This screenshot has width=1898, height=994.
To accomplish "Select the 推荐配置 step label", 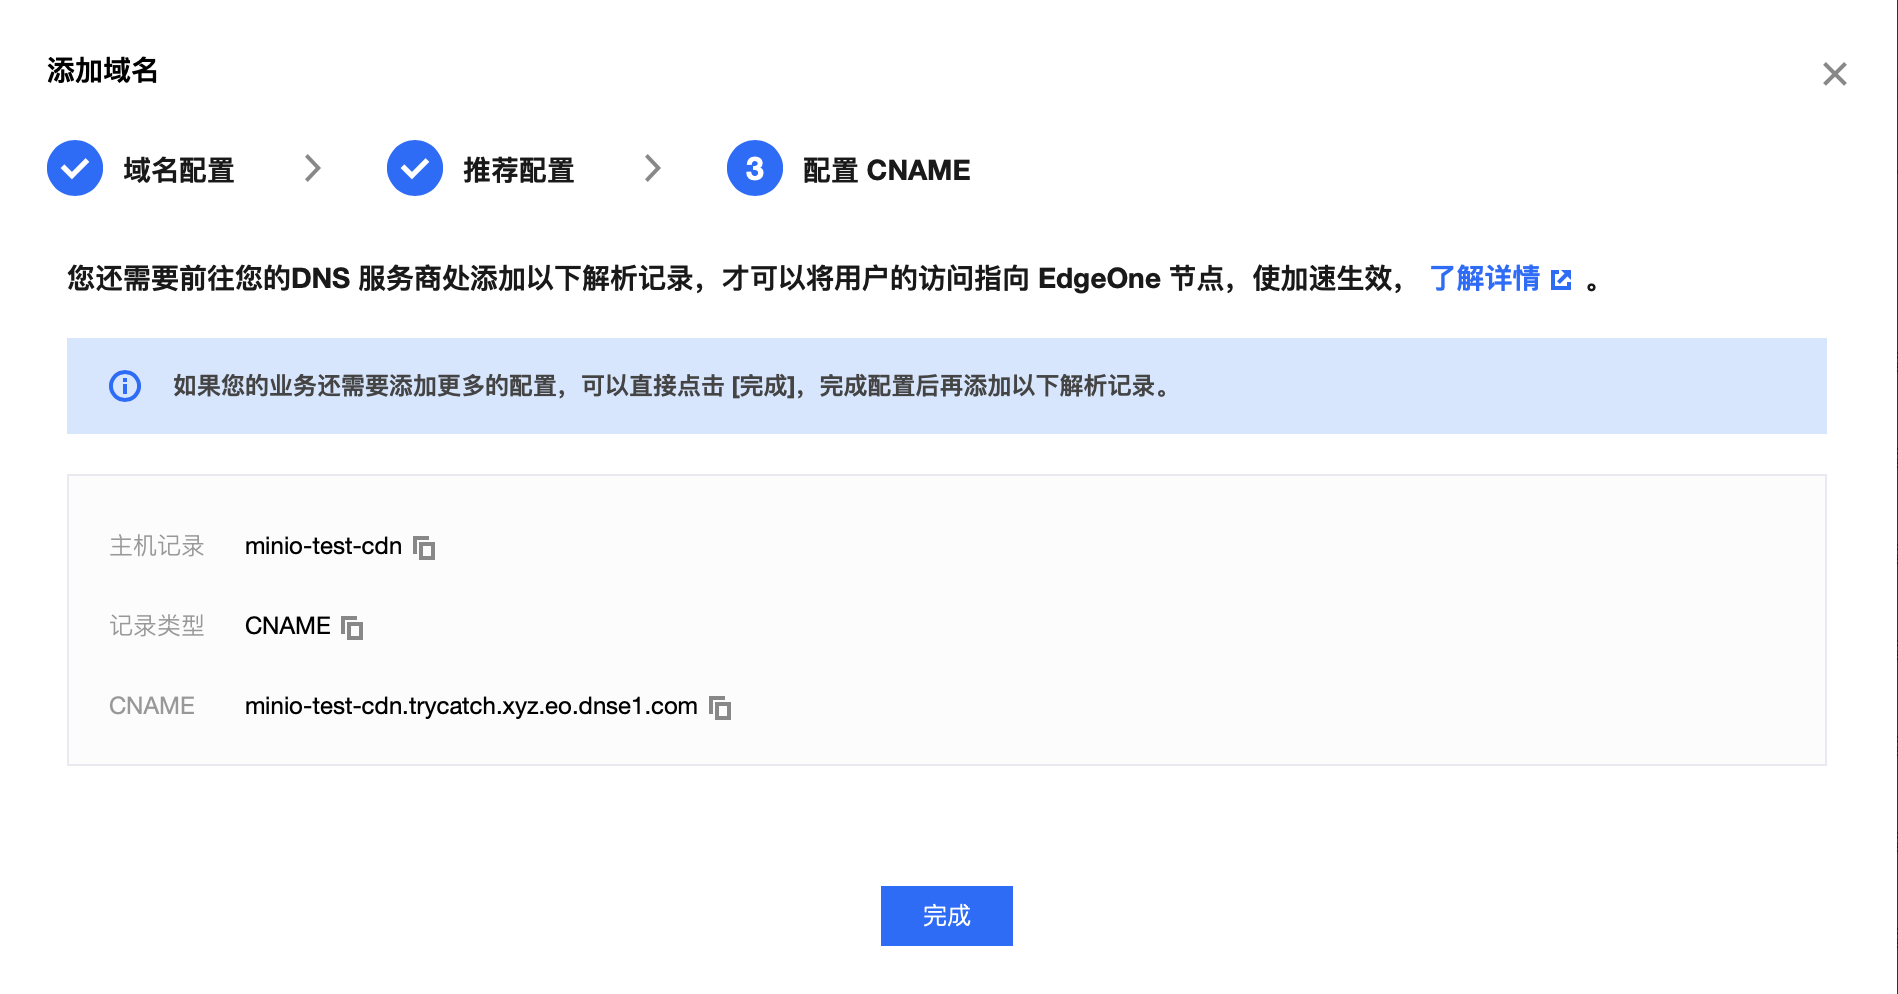I will [x=518, y=169].
